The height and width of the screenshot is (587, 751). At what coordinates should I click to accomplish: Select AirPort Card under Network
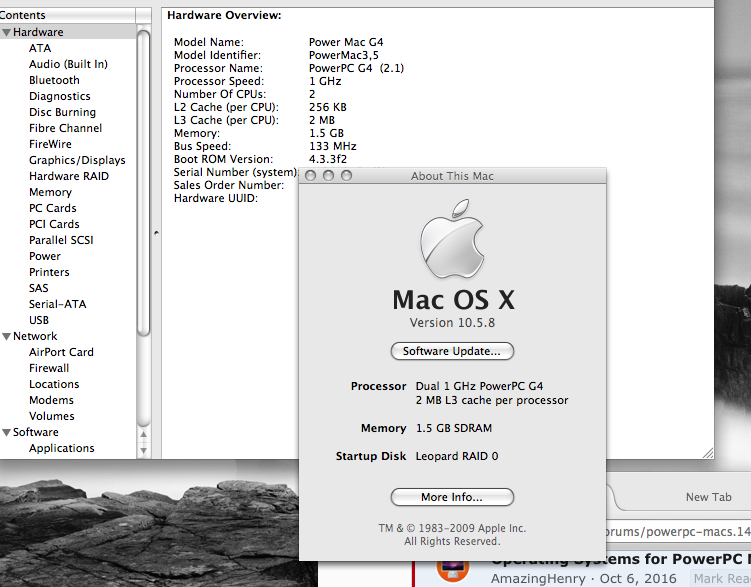click(x=61, y=352)
